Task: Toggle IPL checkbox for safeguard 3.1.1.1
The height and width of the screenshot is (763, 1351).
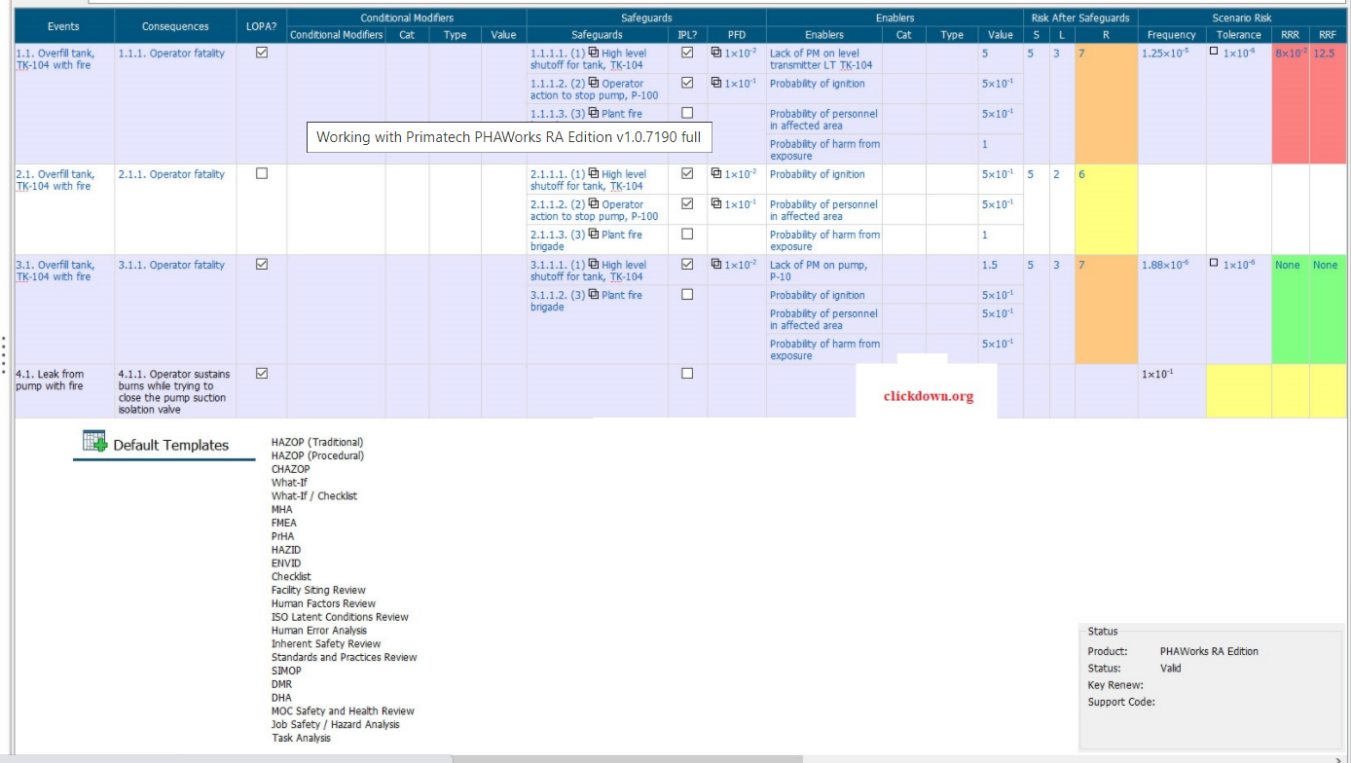Action: point(687,264)
